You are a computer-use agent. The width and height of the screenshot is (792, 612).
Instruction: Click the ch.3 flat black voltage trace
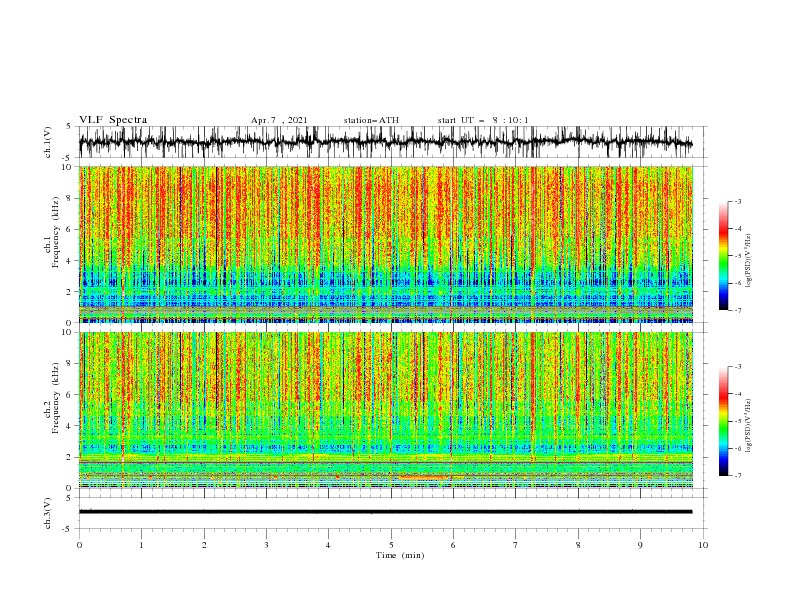(x=385, y=512)
